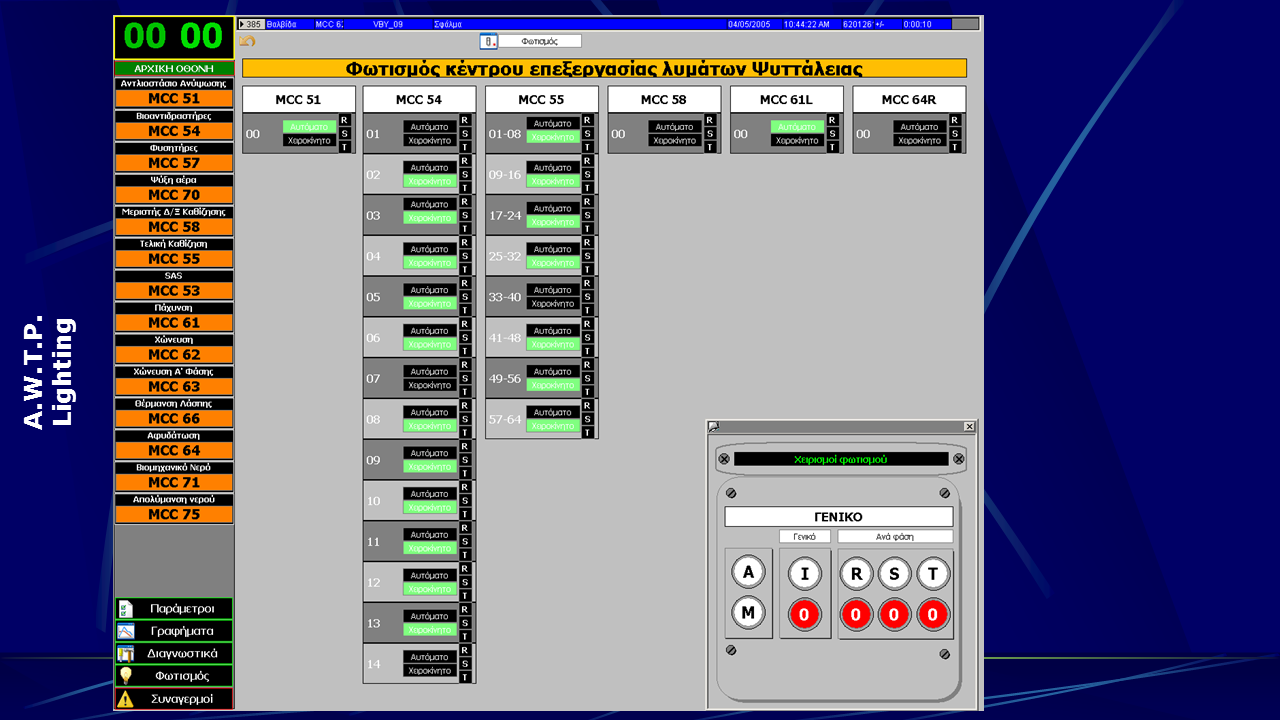The width and height of the screenshot is (1280, 720).
Task: Set MCC 51 row 00 to Αυτόματο
Action: pyautogui.click(x=309, y=127)
